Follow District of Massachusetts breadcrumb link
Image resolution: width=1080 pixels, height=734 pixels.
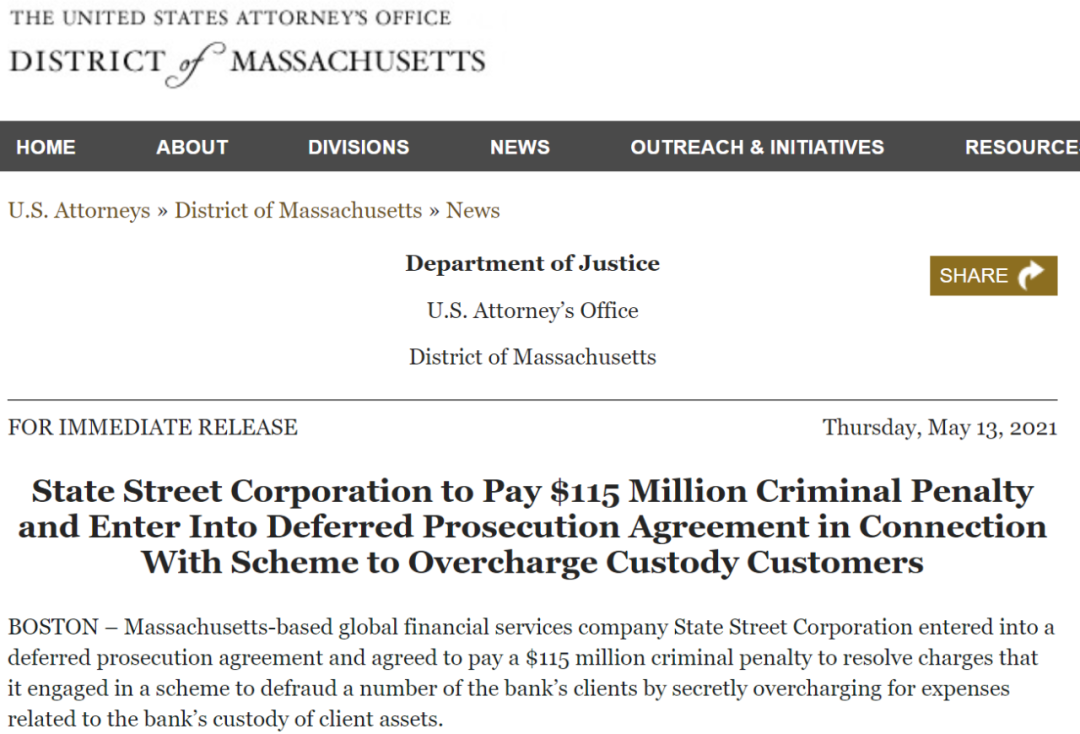[298, 210]
